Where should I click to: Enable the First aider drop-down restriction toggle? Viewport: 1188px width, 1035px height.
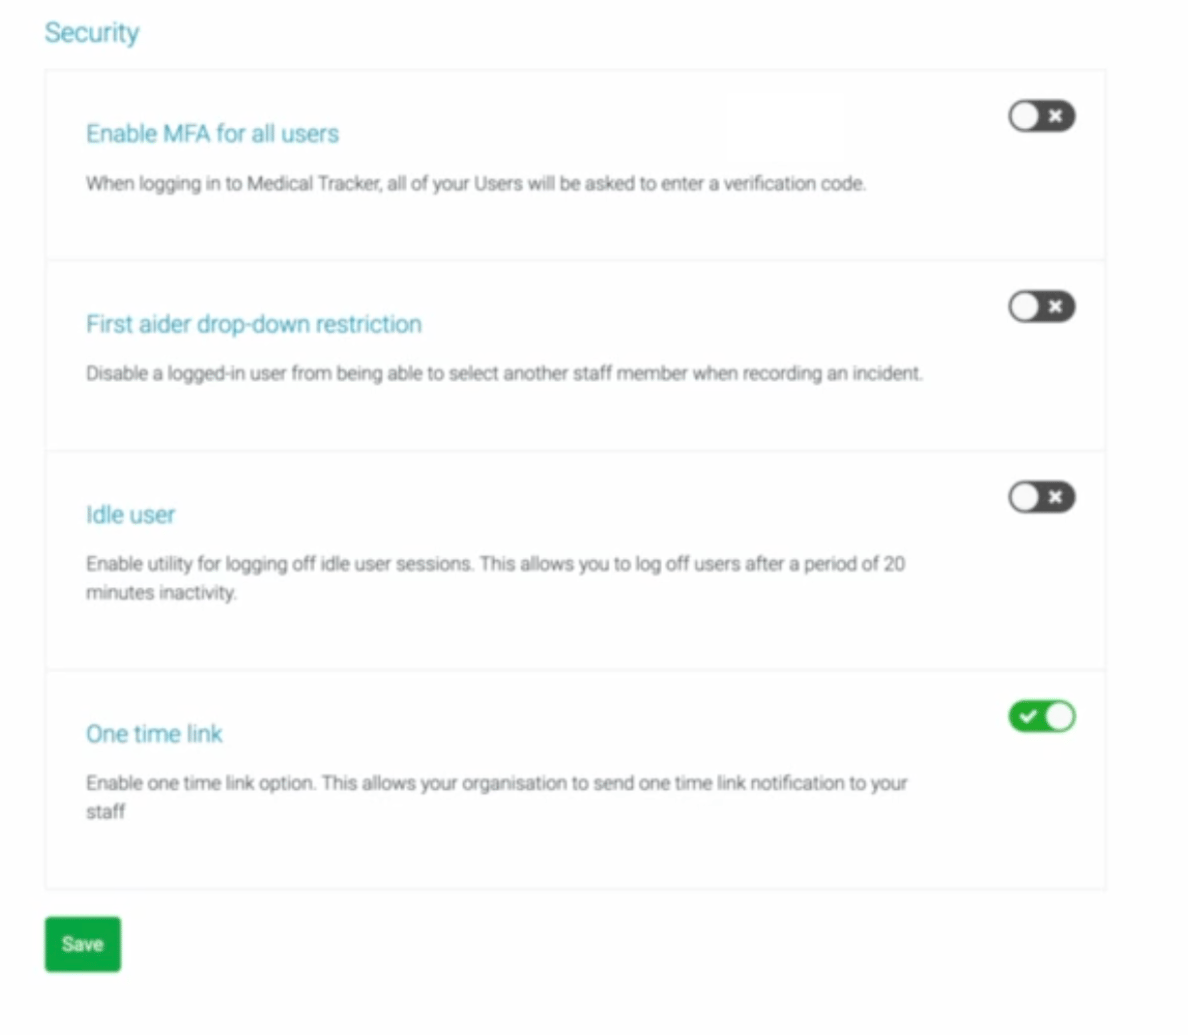tap(1041, 307)
